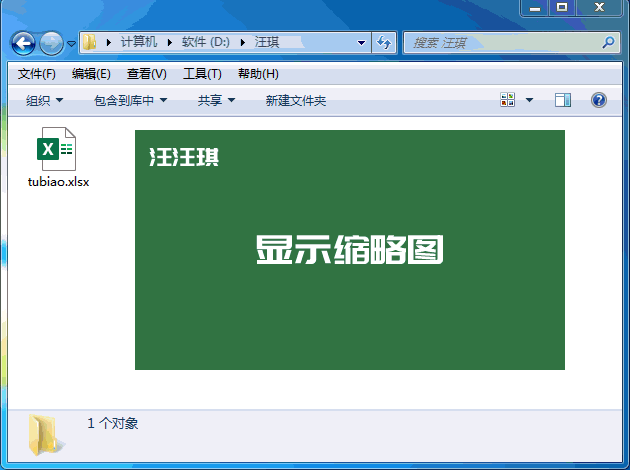The image size is (630, 470).
Task: Go back with the Back arrow button
Action: (x=23, y=43)
